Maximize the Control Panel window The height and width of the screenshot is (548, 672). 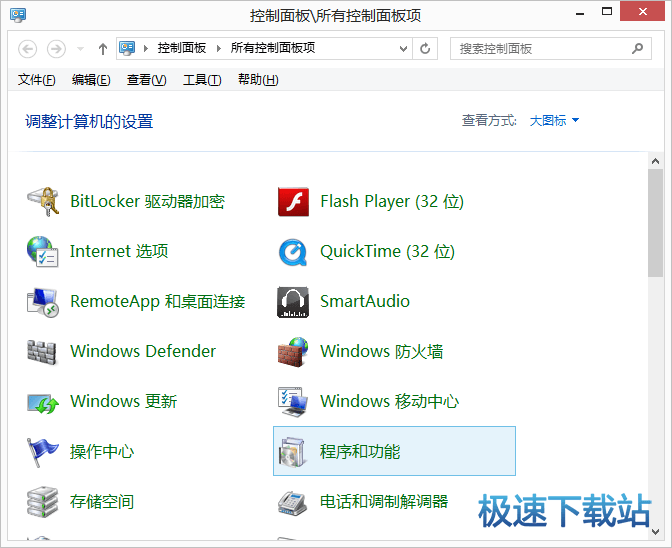(x=607, y=12)
